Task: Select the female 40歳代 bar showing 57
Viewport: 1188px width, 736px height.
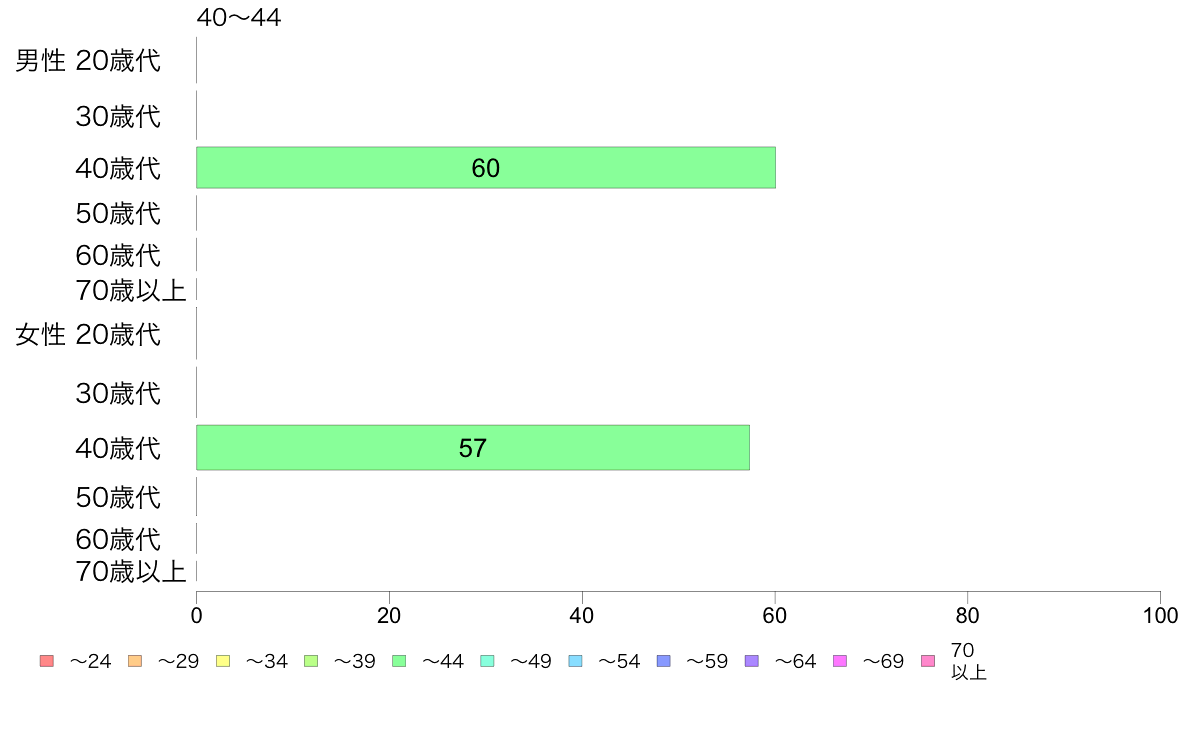Action: click(x=473, y=448)
